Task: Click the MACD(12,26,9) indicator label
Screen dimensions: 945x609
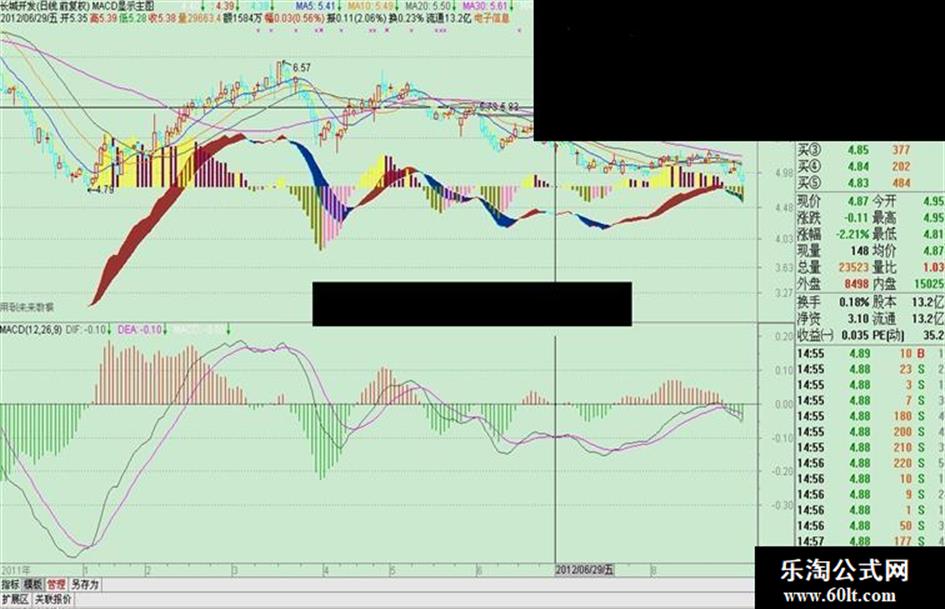Action: [31, 330]
